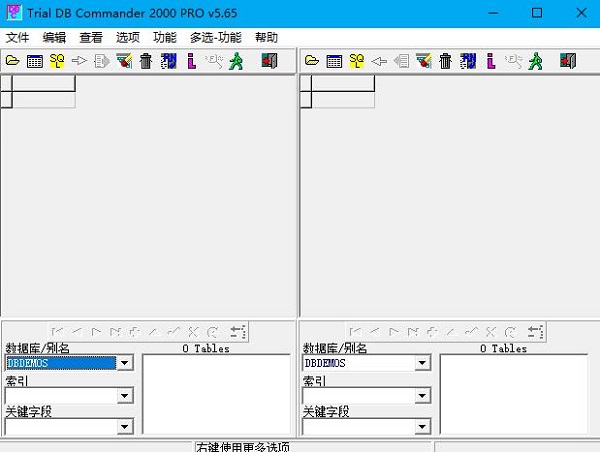
Task: Open folder icon in left panel toolbar
Action: click(x=13, y=61)
